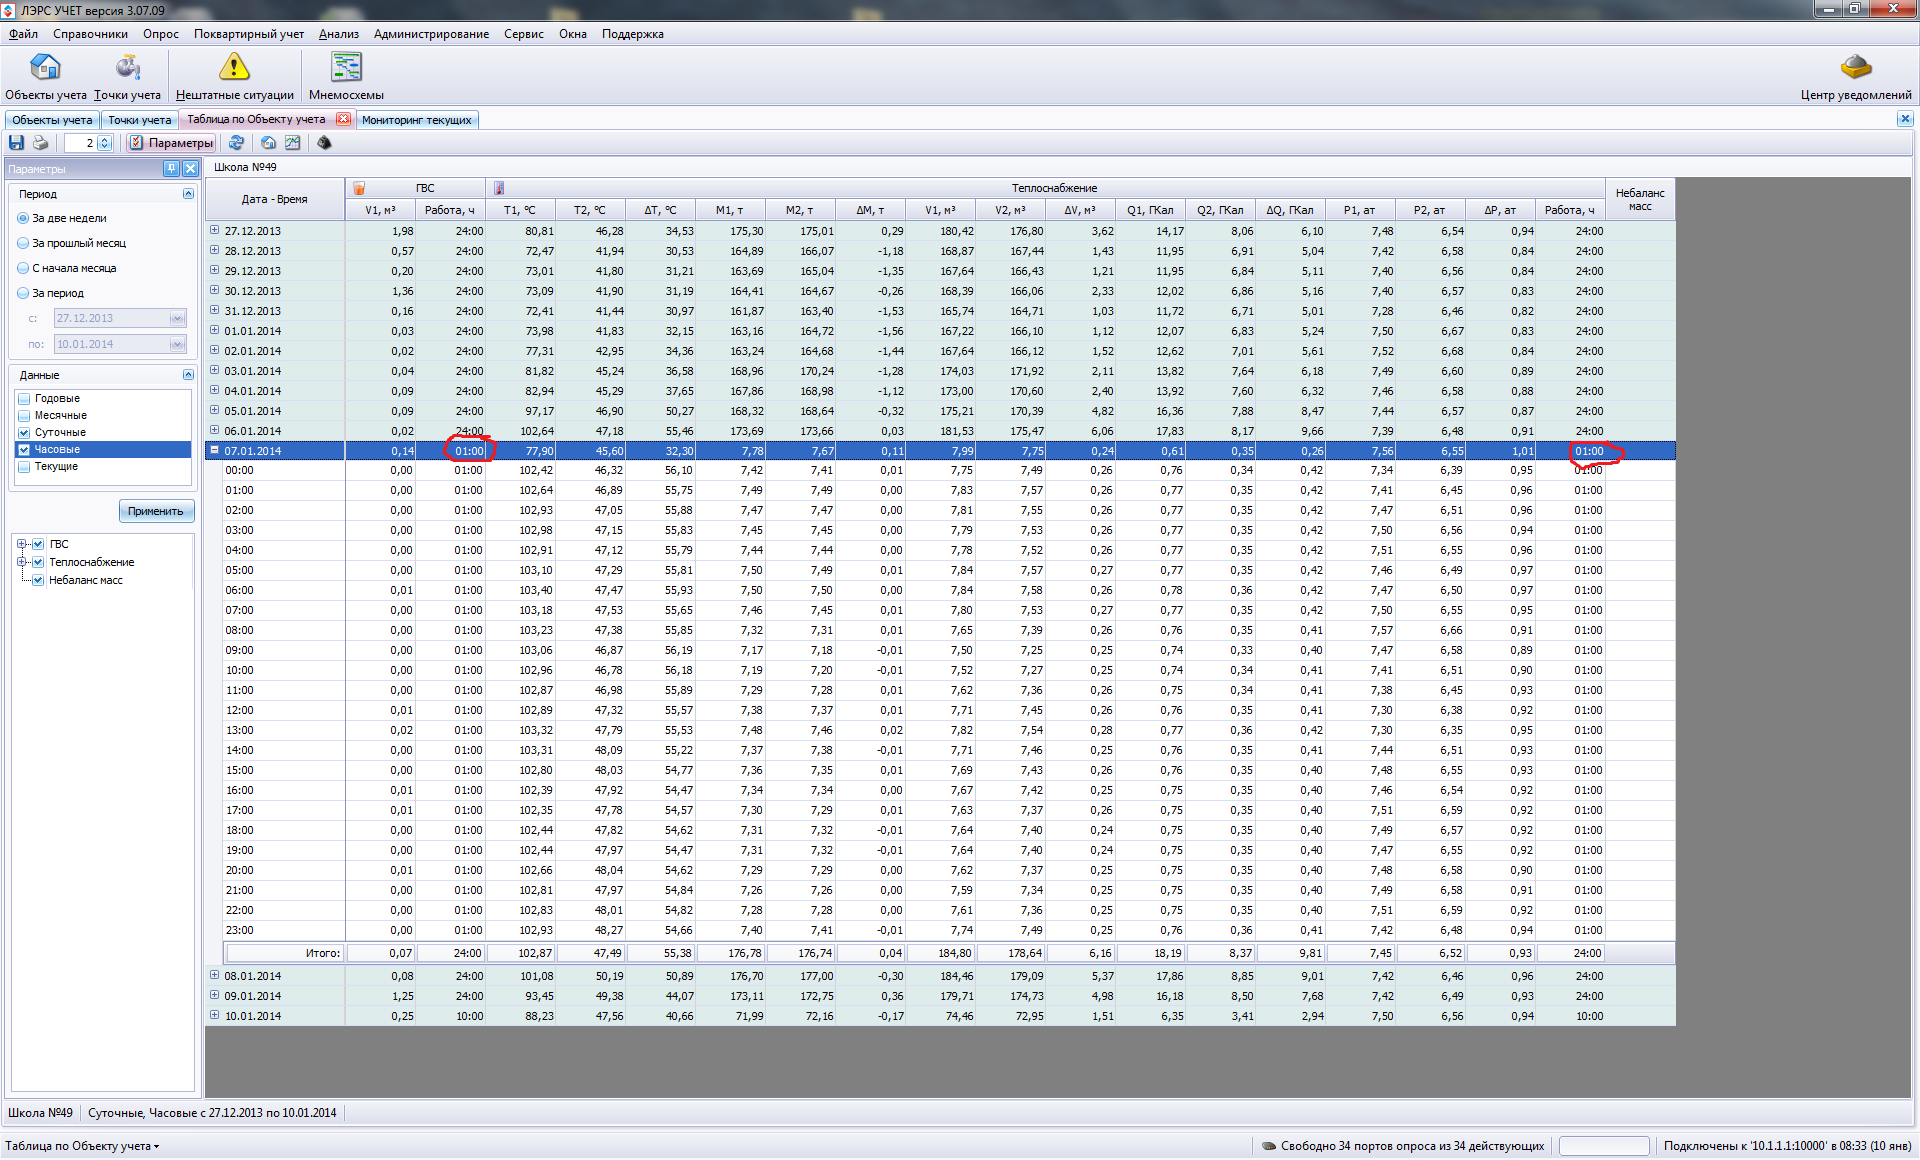Pin the Параметры panel

(171, 168)
